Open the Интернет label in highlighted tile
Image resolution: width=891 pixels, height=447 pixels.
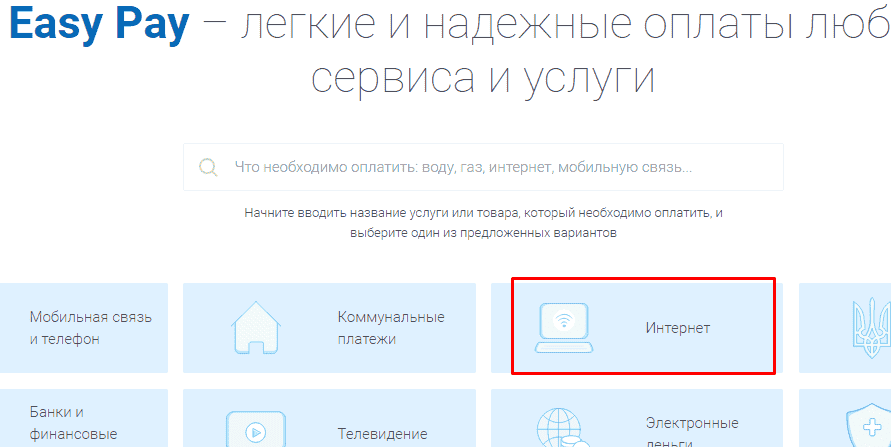677,328
